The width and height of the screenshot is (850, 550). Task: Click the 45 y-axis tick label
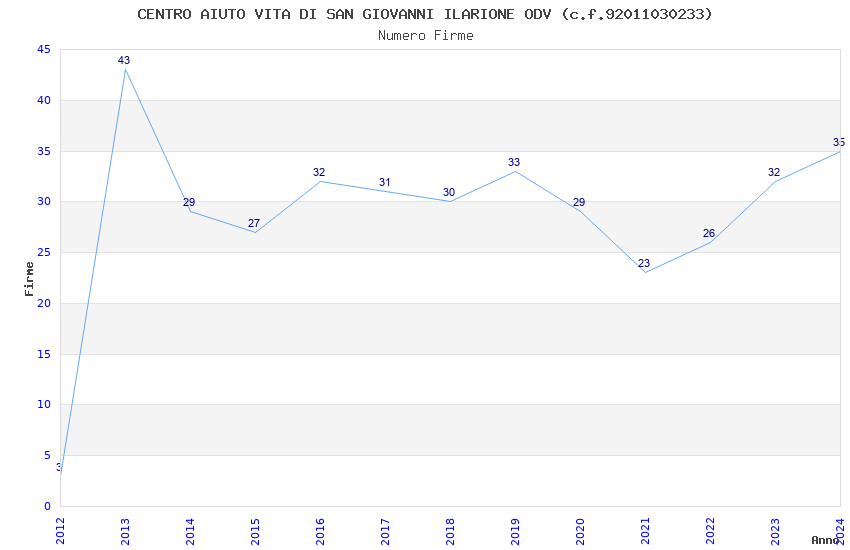pyautogui.click(x=44, y=49)
